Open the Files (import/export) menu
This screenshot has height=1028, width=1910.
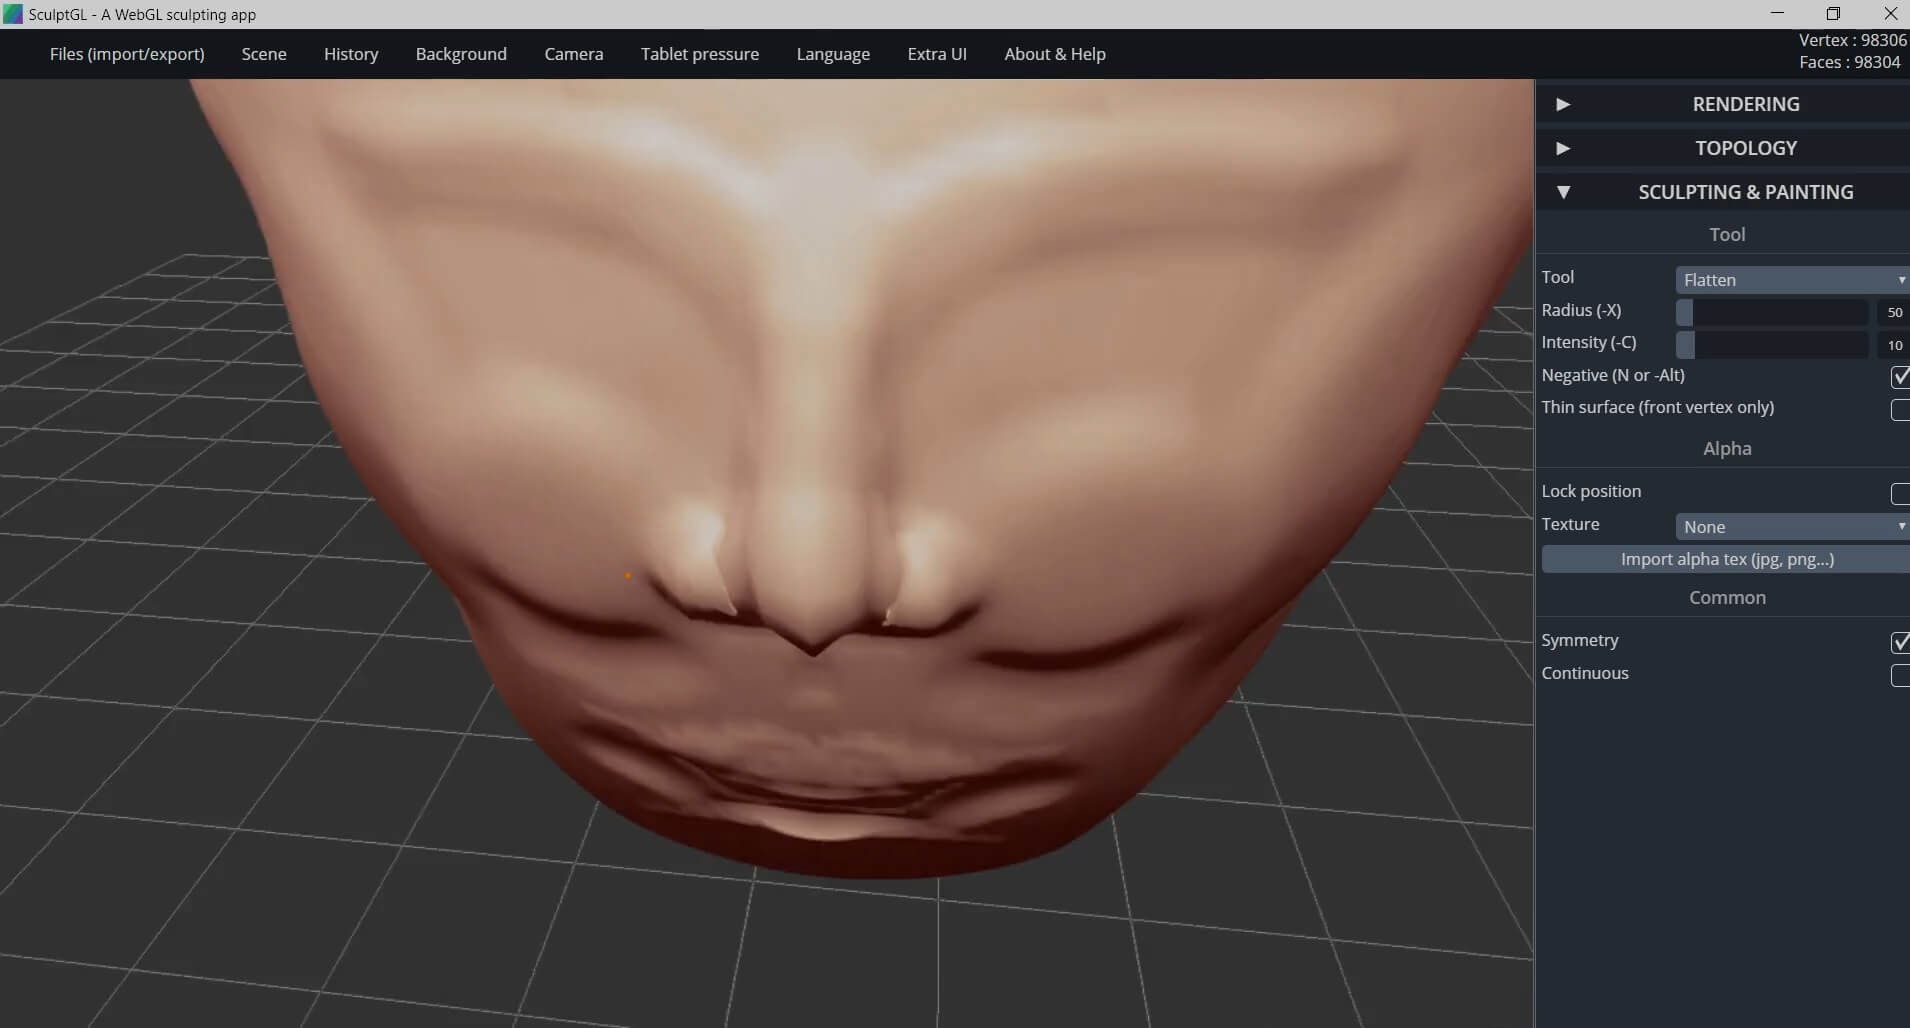pyautogui.click(x=127, y=54)
